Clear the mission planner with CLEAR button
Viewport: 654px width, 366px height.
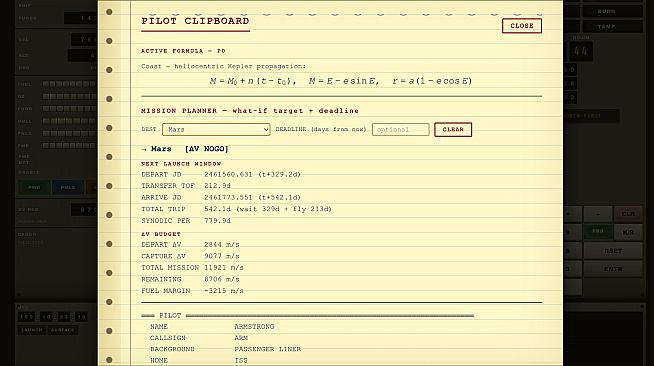pos(453,130)
